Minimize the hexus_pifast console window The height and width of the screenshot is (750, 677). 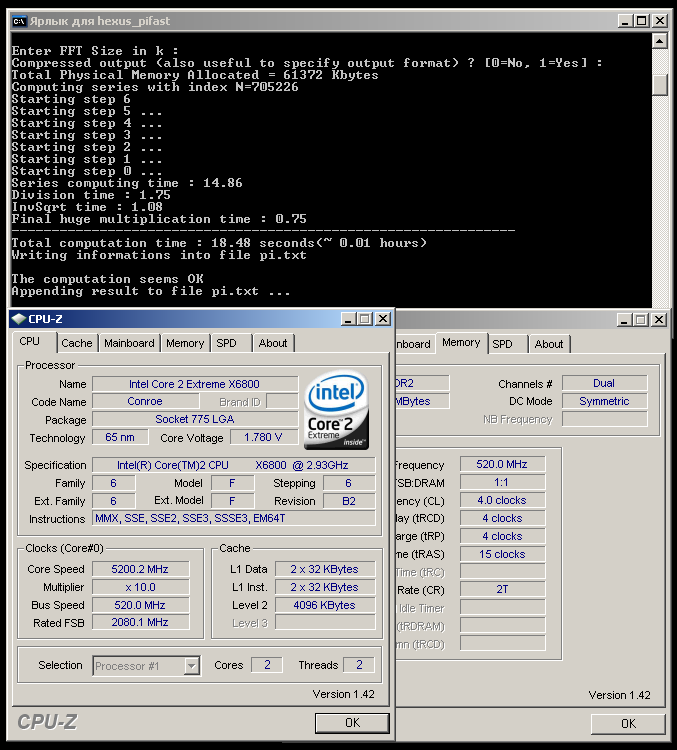tap(625, 21)
